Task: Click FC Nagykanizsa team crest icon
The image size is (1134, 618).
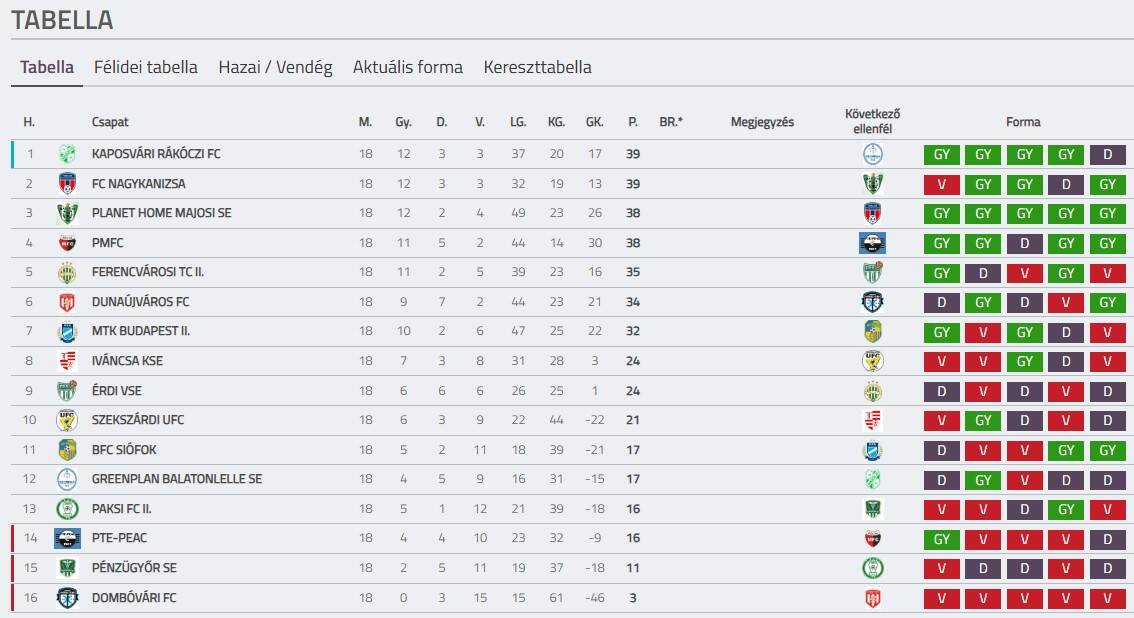Action: pos(67,184)
